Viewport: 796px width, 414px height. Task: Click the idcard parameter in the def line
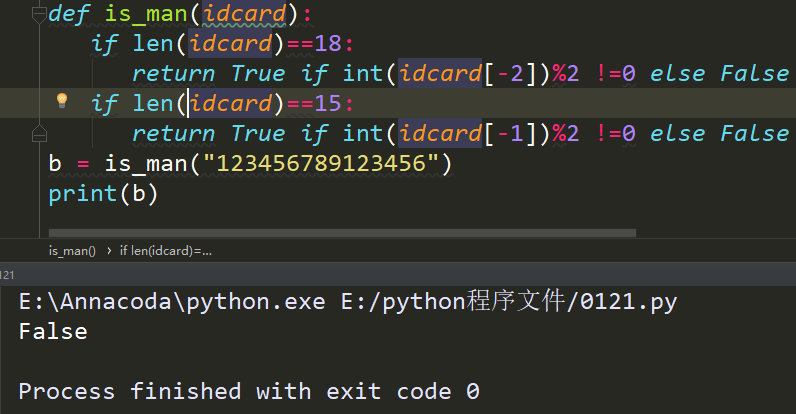point(245,14)
